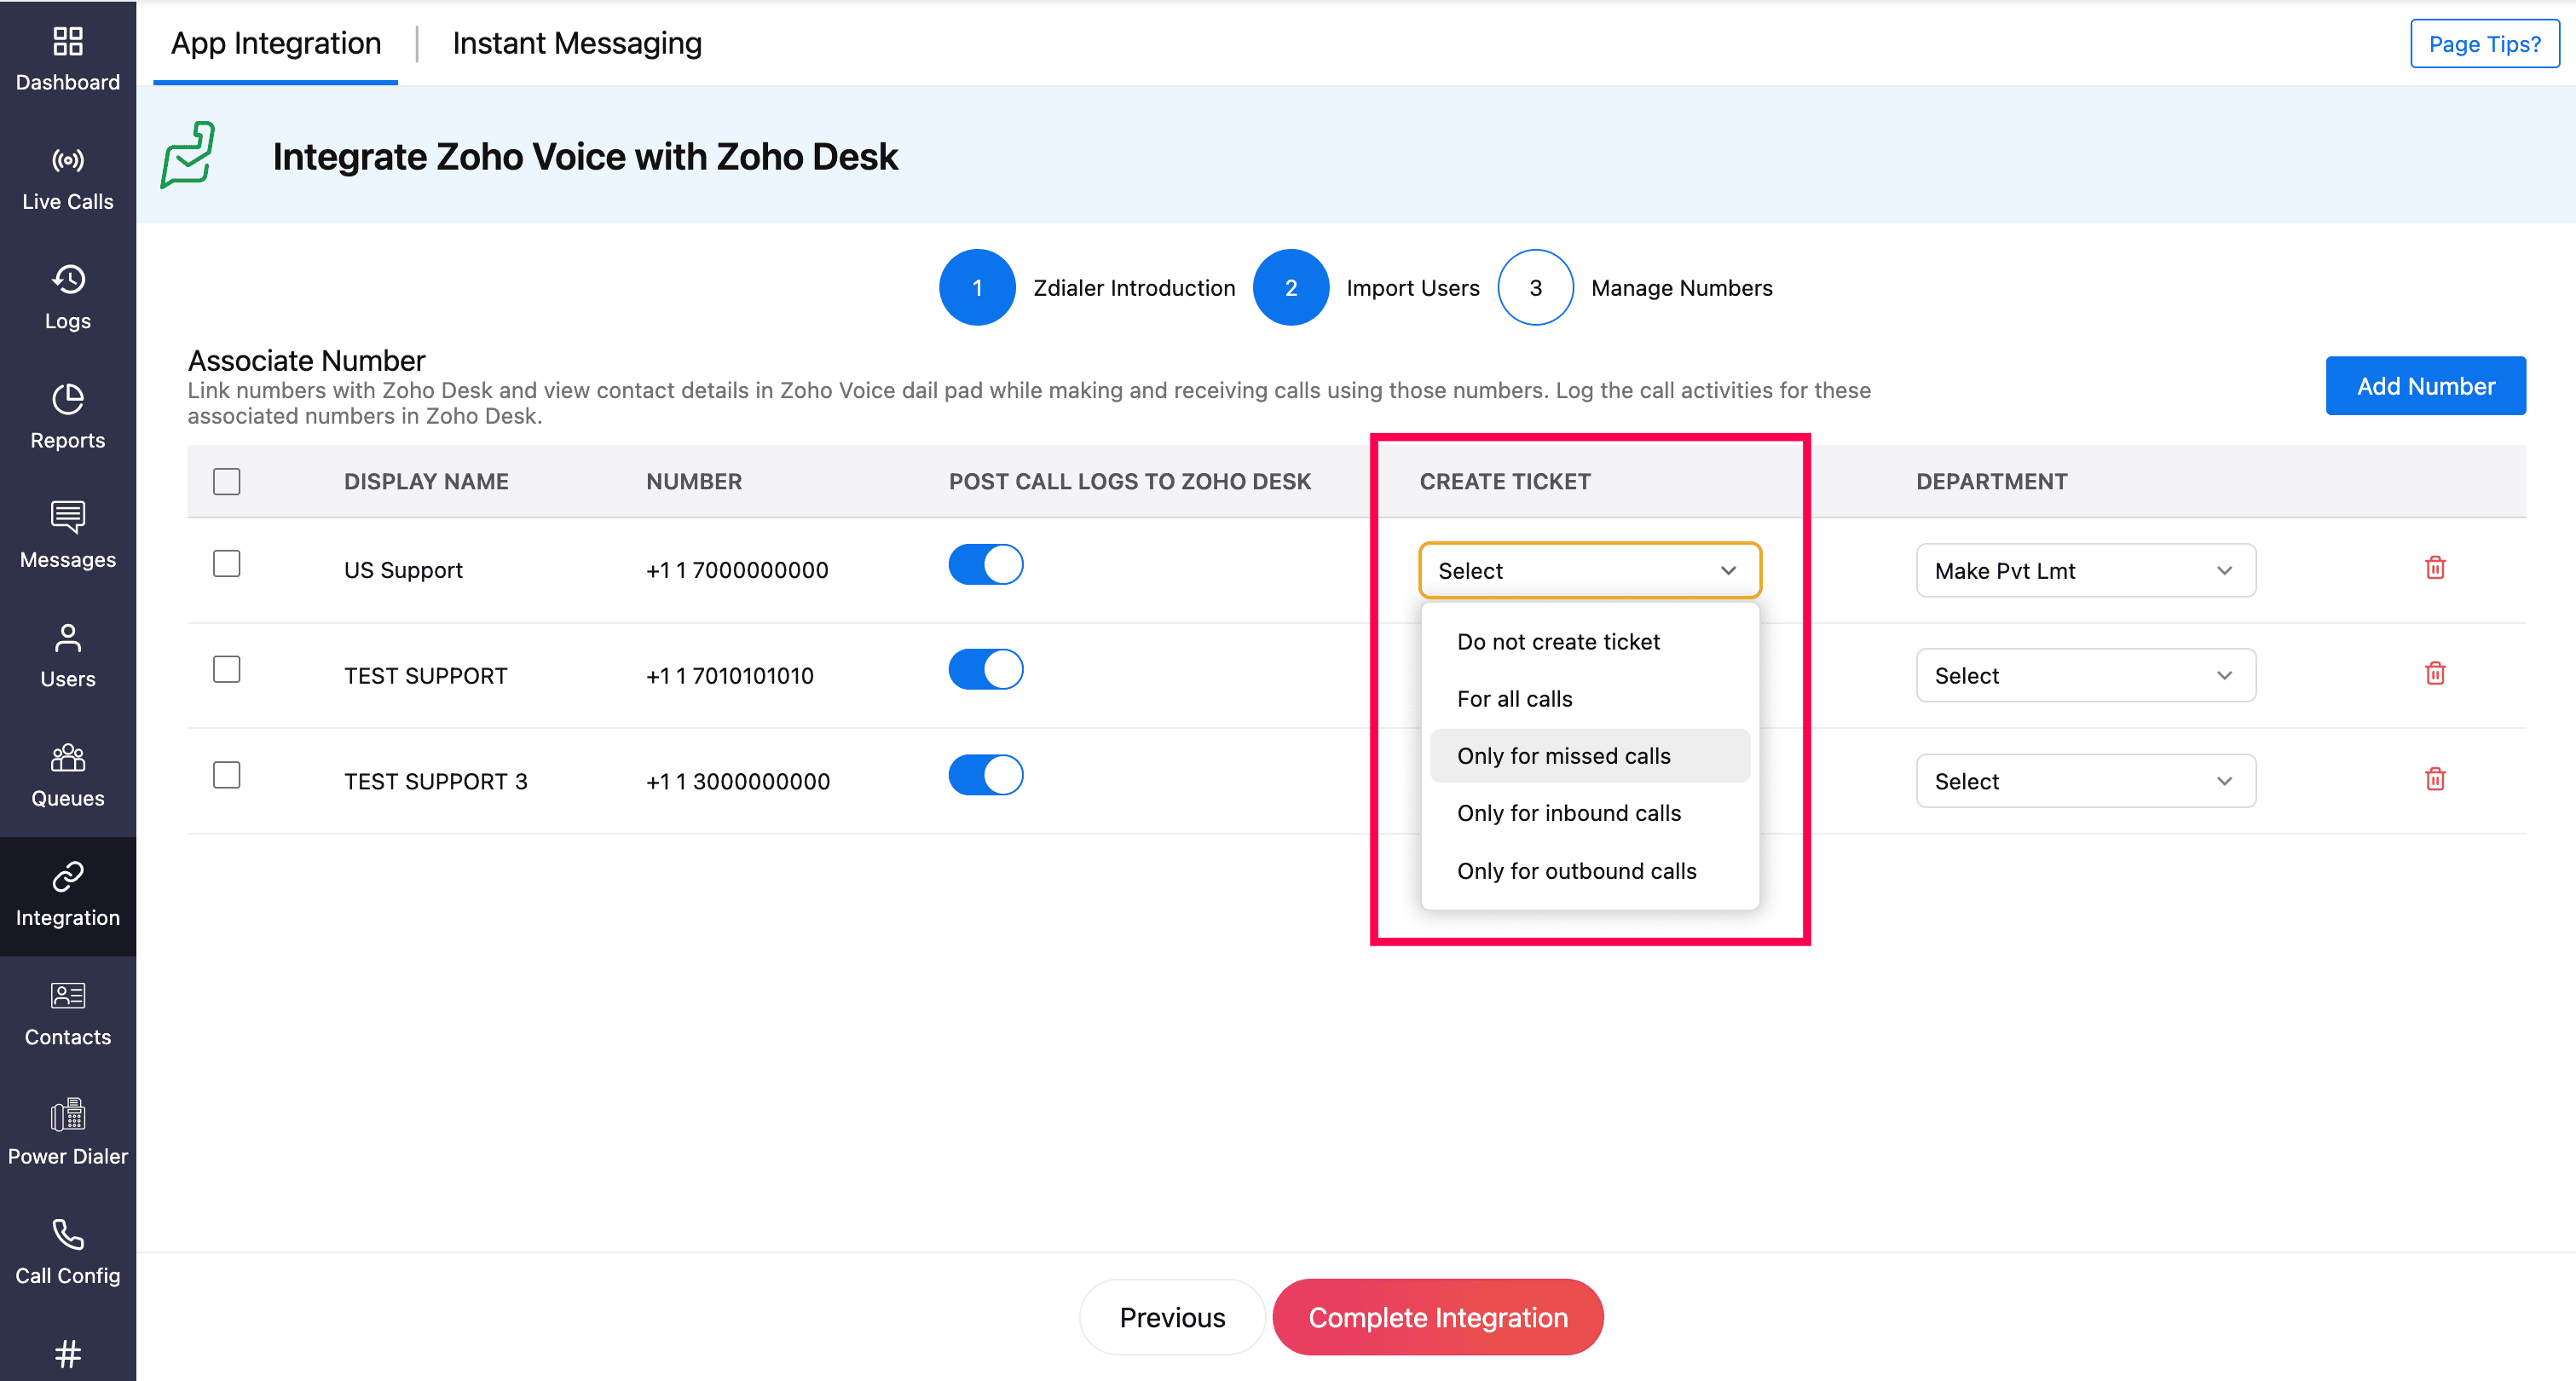Choose 'Only for missed calls' option
The image size is (2576, 1381).
[x=1563, y=756]
